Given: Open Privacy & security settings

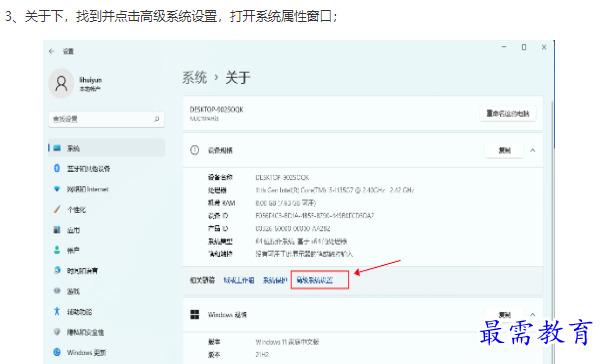Looking at the screenshot, I should (x=85, y=332).
